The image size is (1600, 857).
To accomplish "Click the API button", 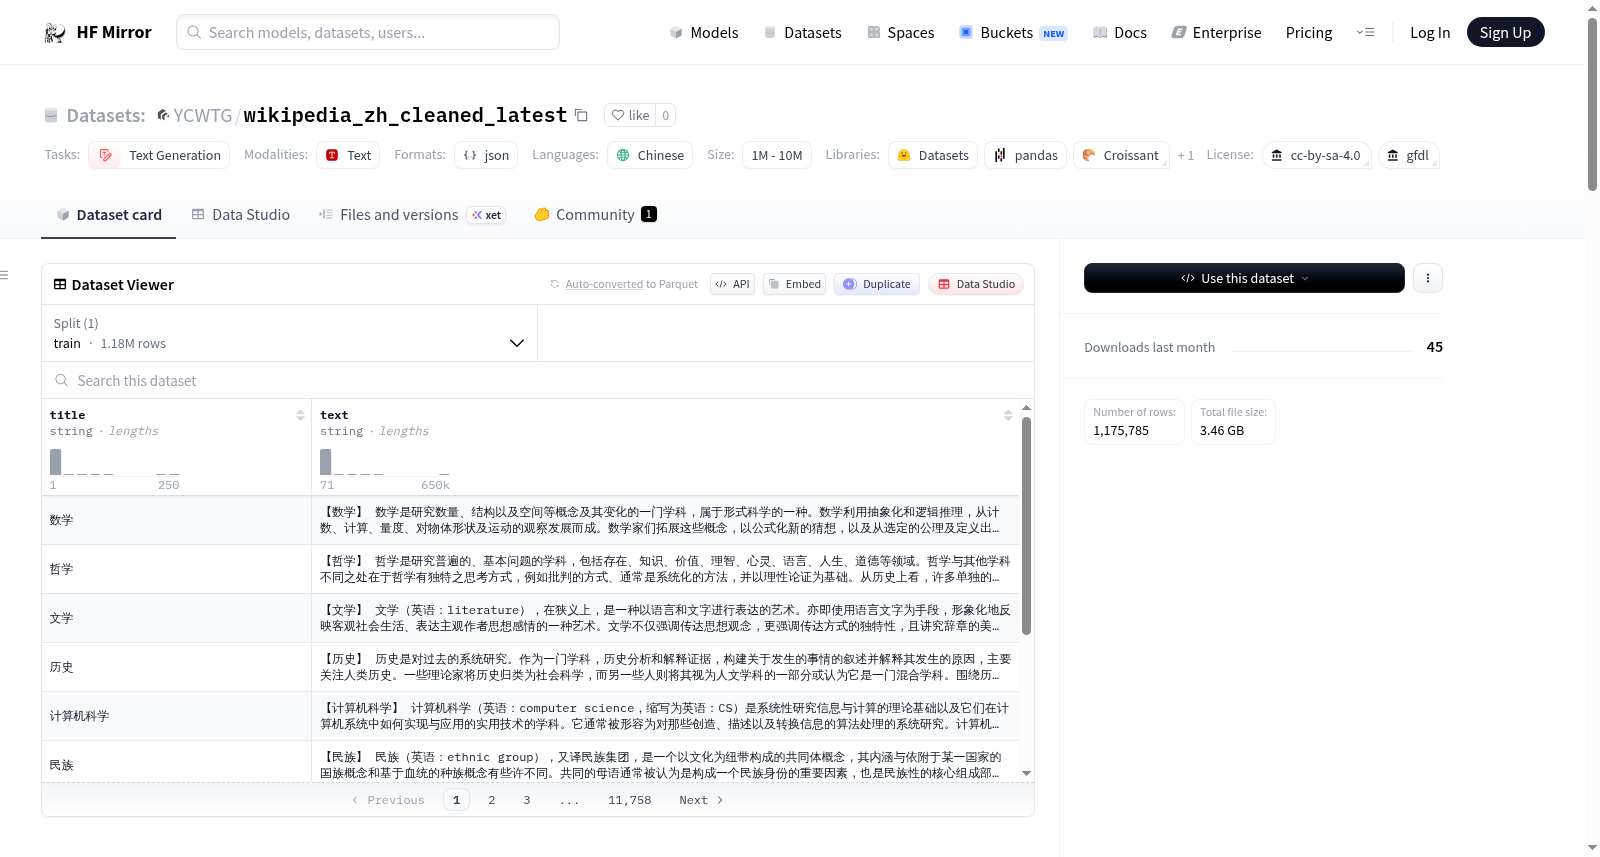I will coord(732,284).
